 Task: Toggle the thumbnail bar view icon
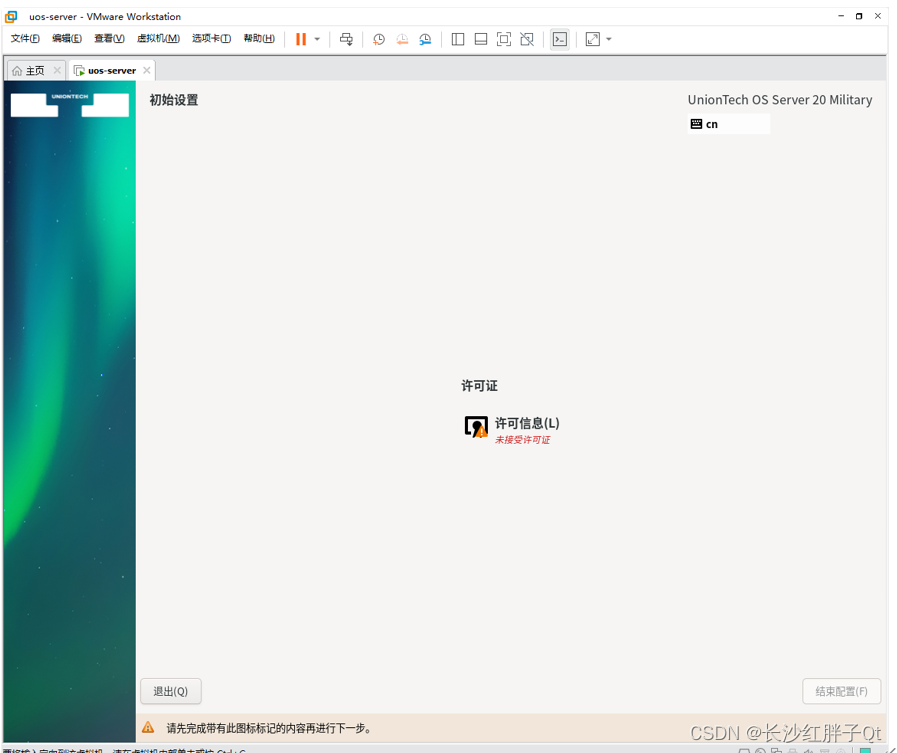pyautogui.click(x=481, y=39)
